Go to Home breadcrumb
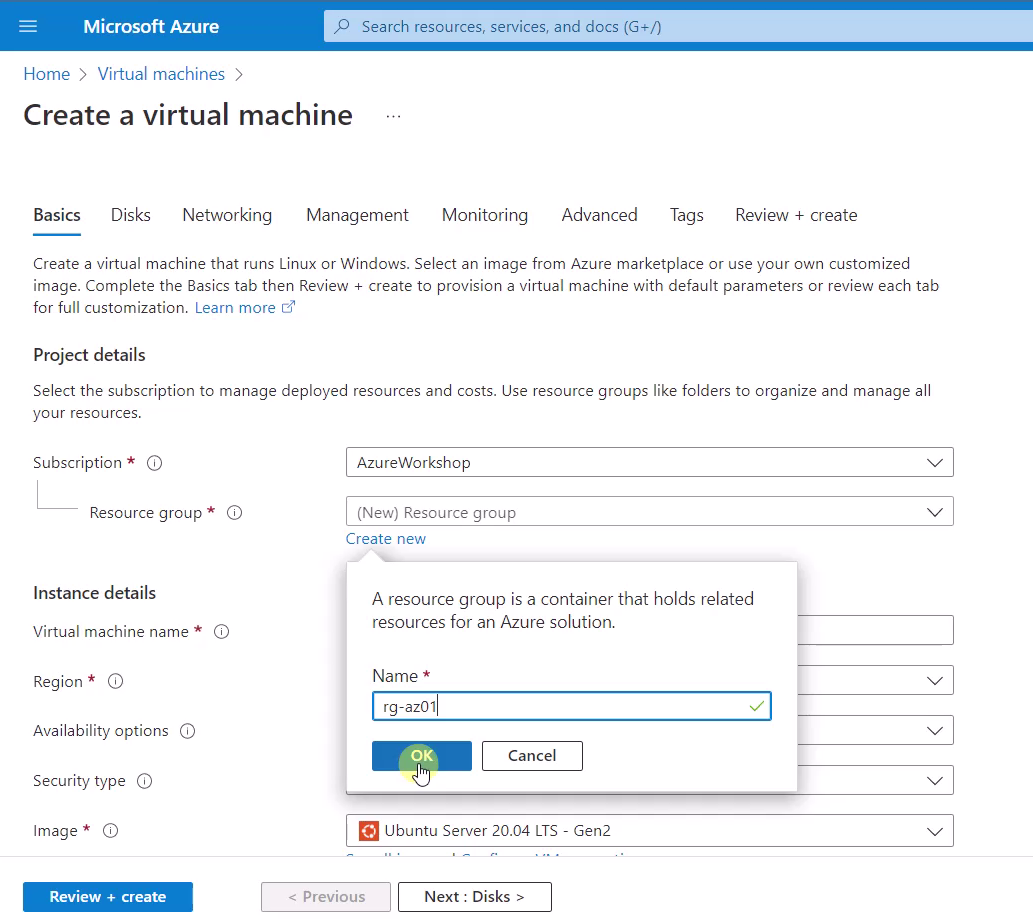1033x919 pixels. (x=47, y=74)
